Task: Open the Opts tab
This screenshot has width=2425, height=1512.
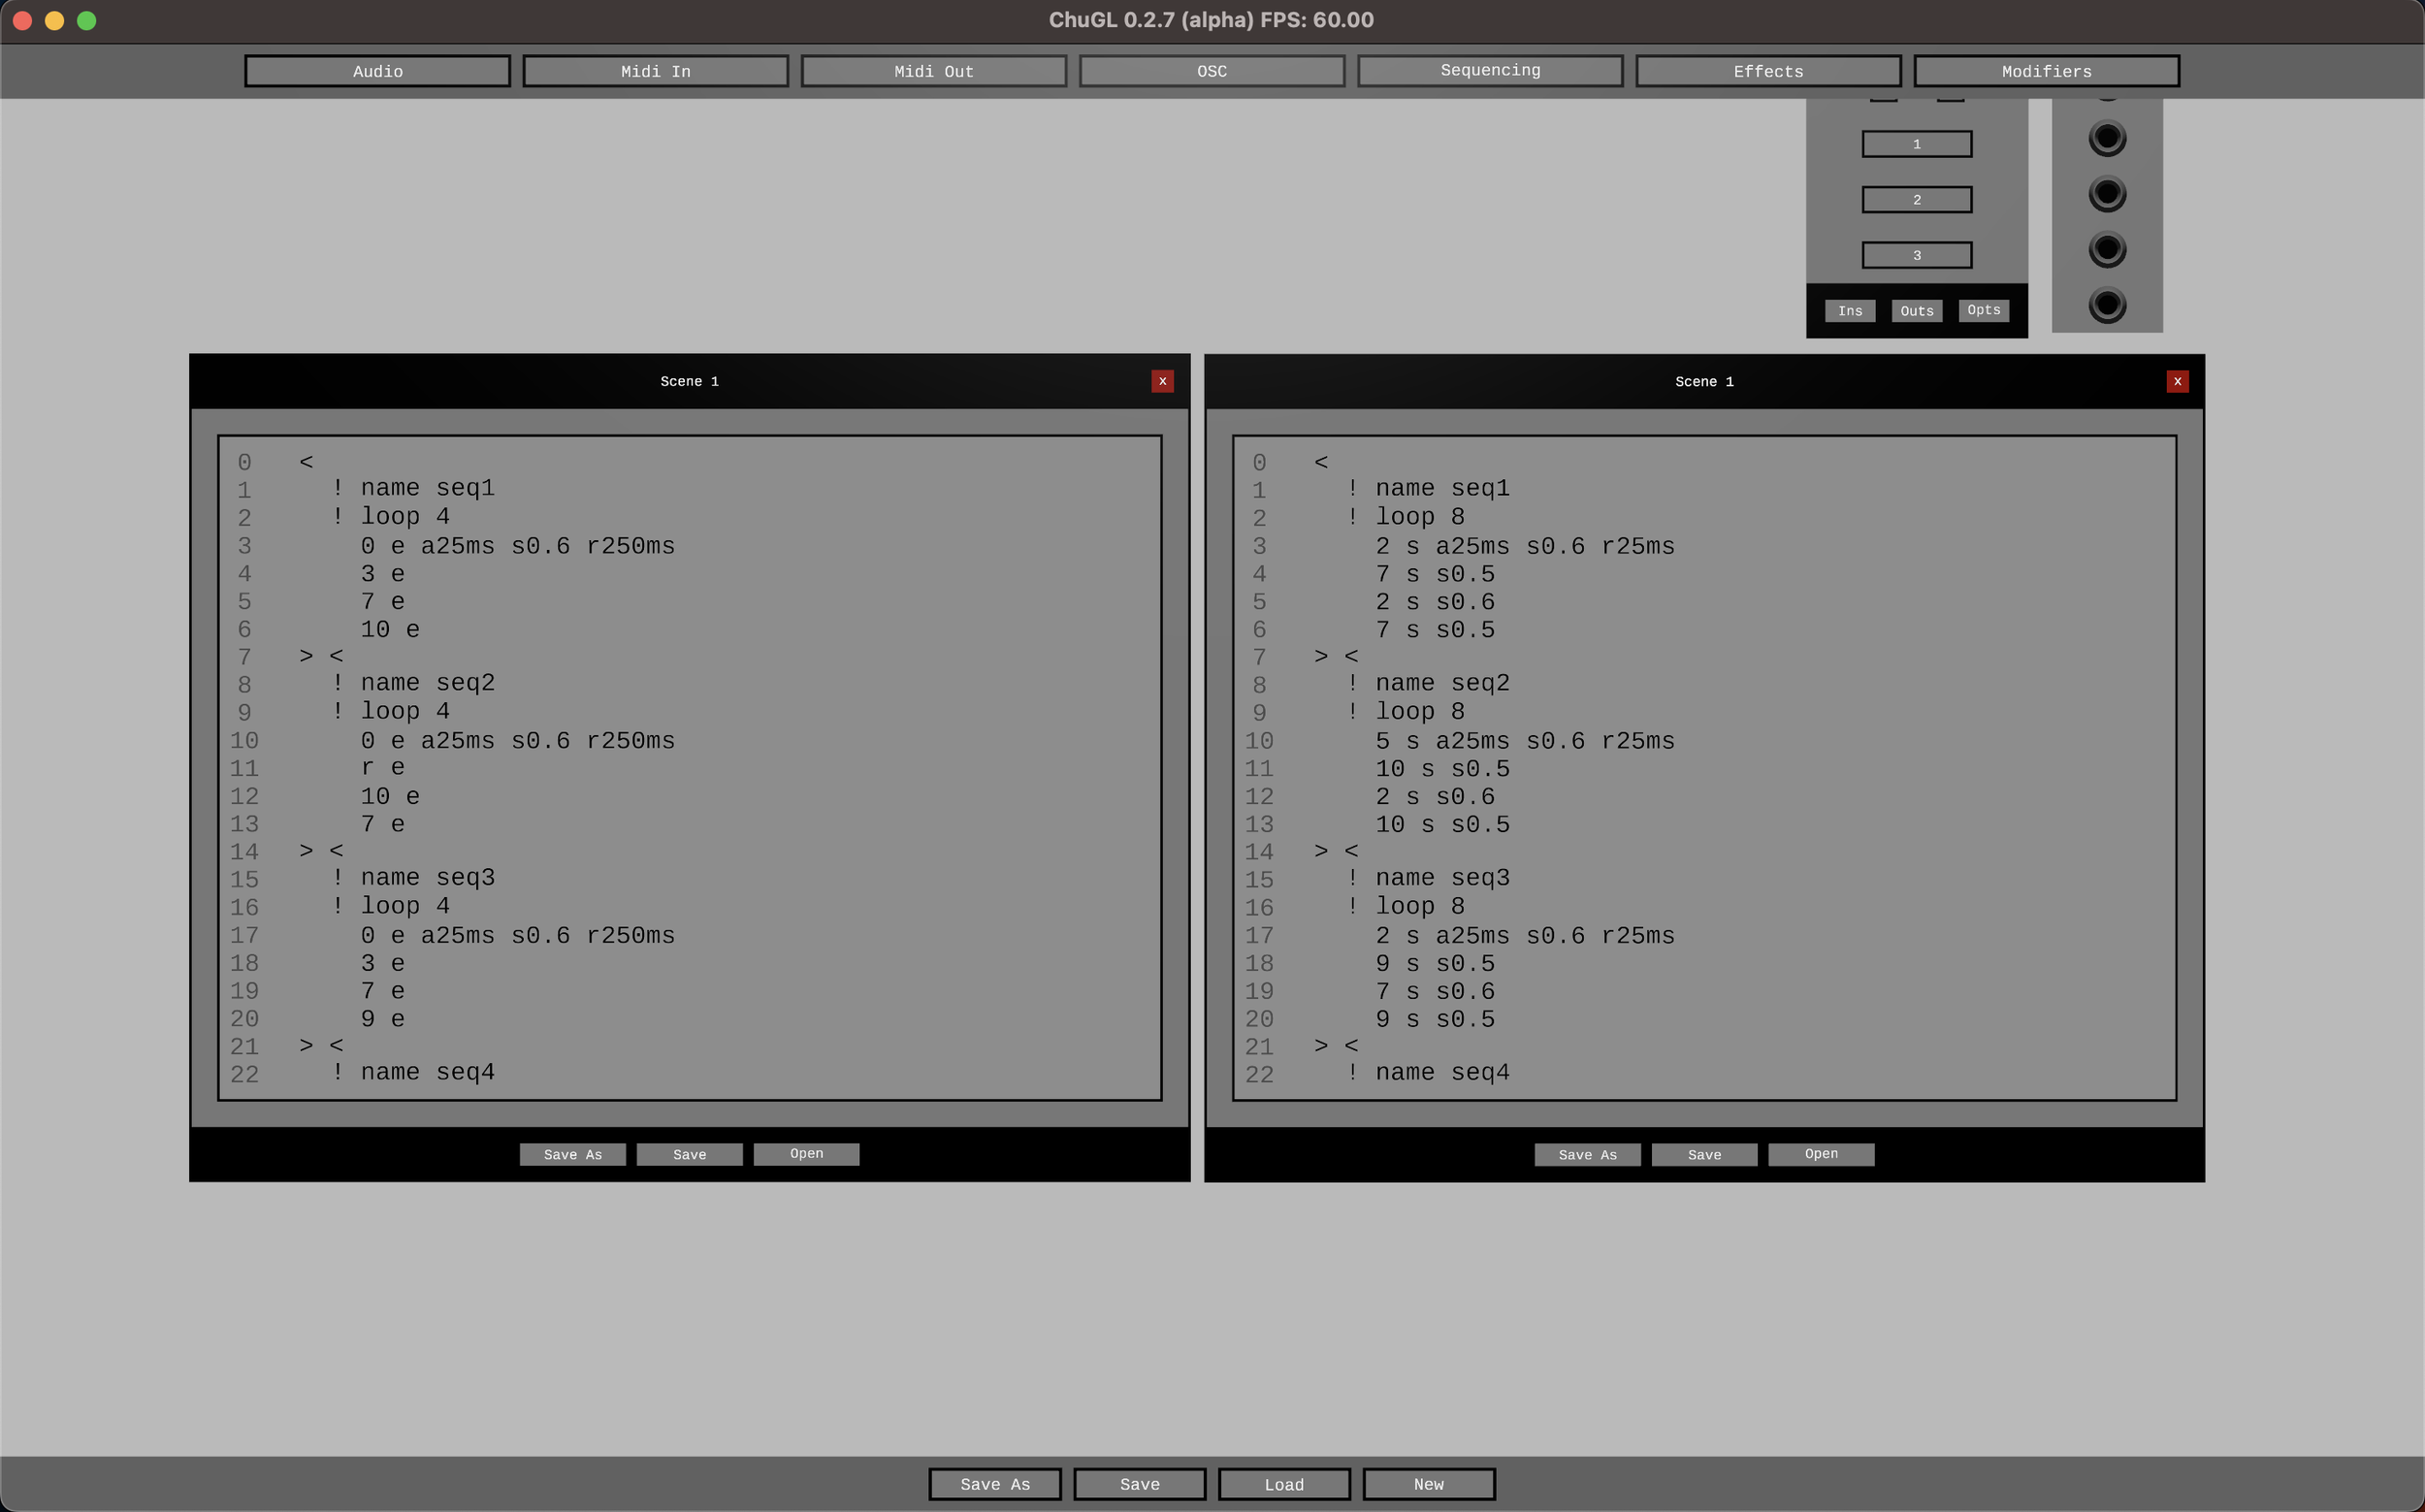Action: 1983,310
